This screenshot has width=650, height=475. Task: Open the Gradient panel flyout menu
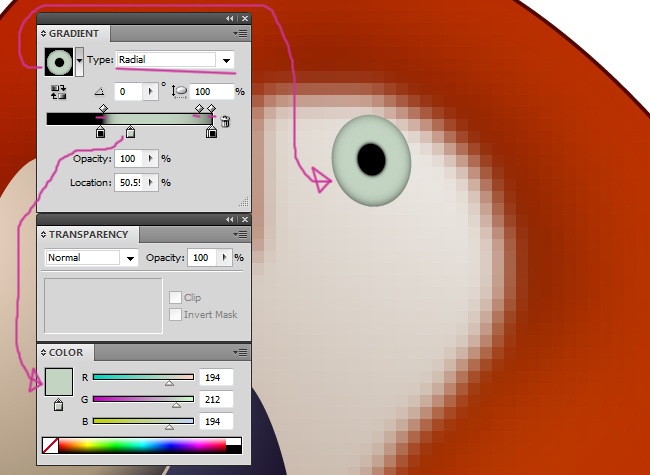(241, 33)
